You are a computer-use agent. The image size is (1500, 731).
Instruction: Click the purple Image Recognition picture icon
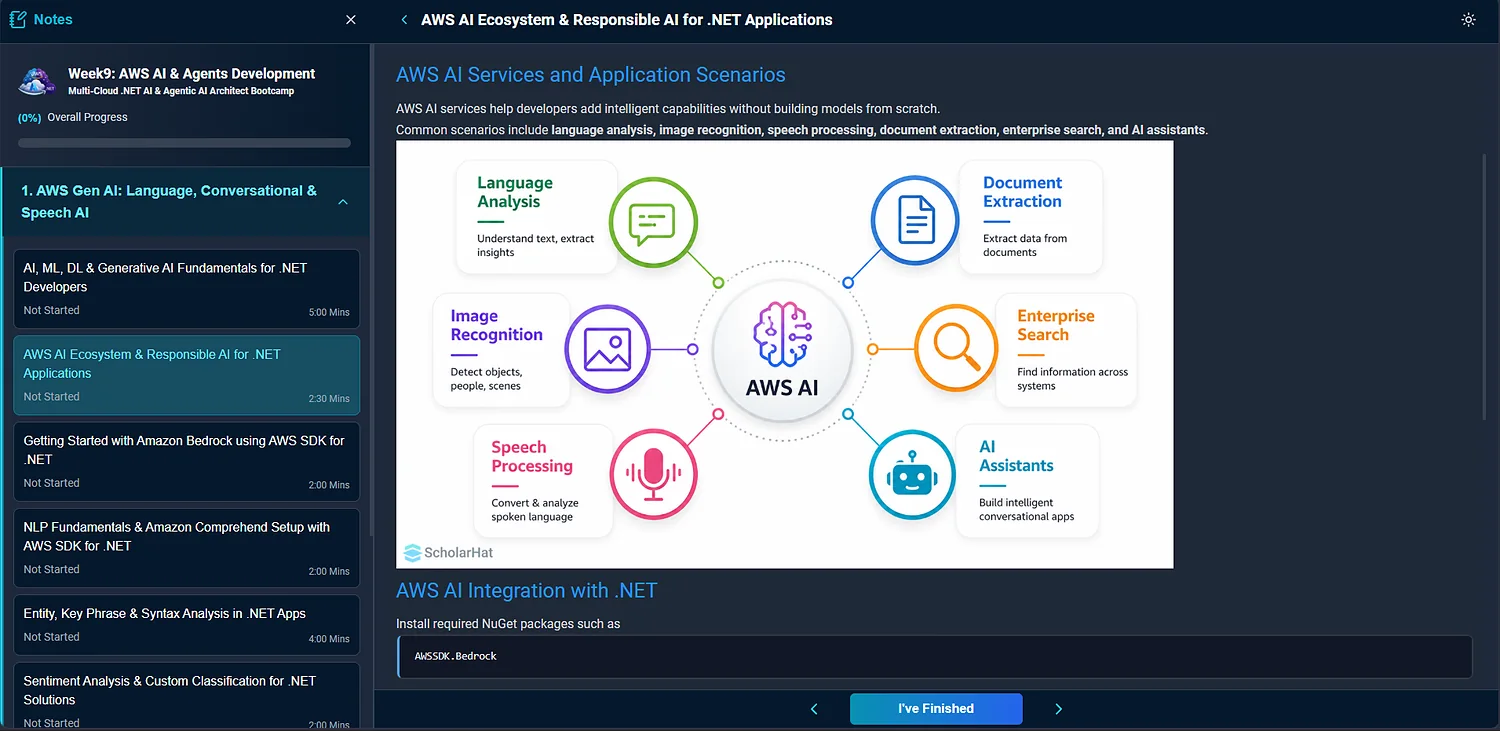pos(608,349)
